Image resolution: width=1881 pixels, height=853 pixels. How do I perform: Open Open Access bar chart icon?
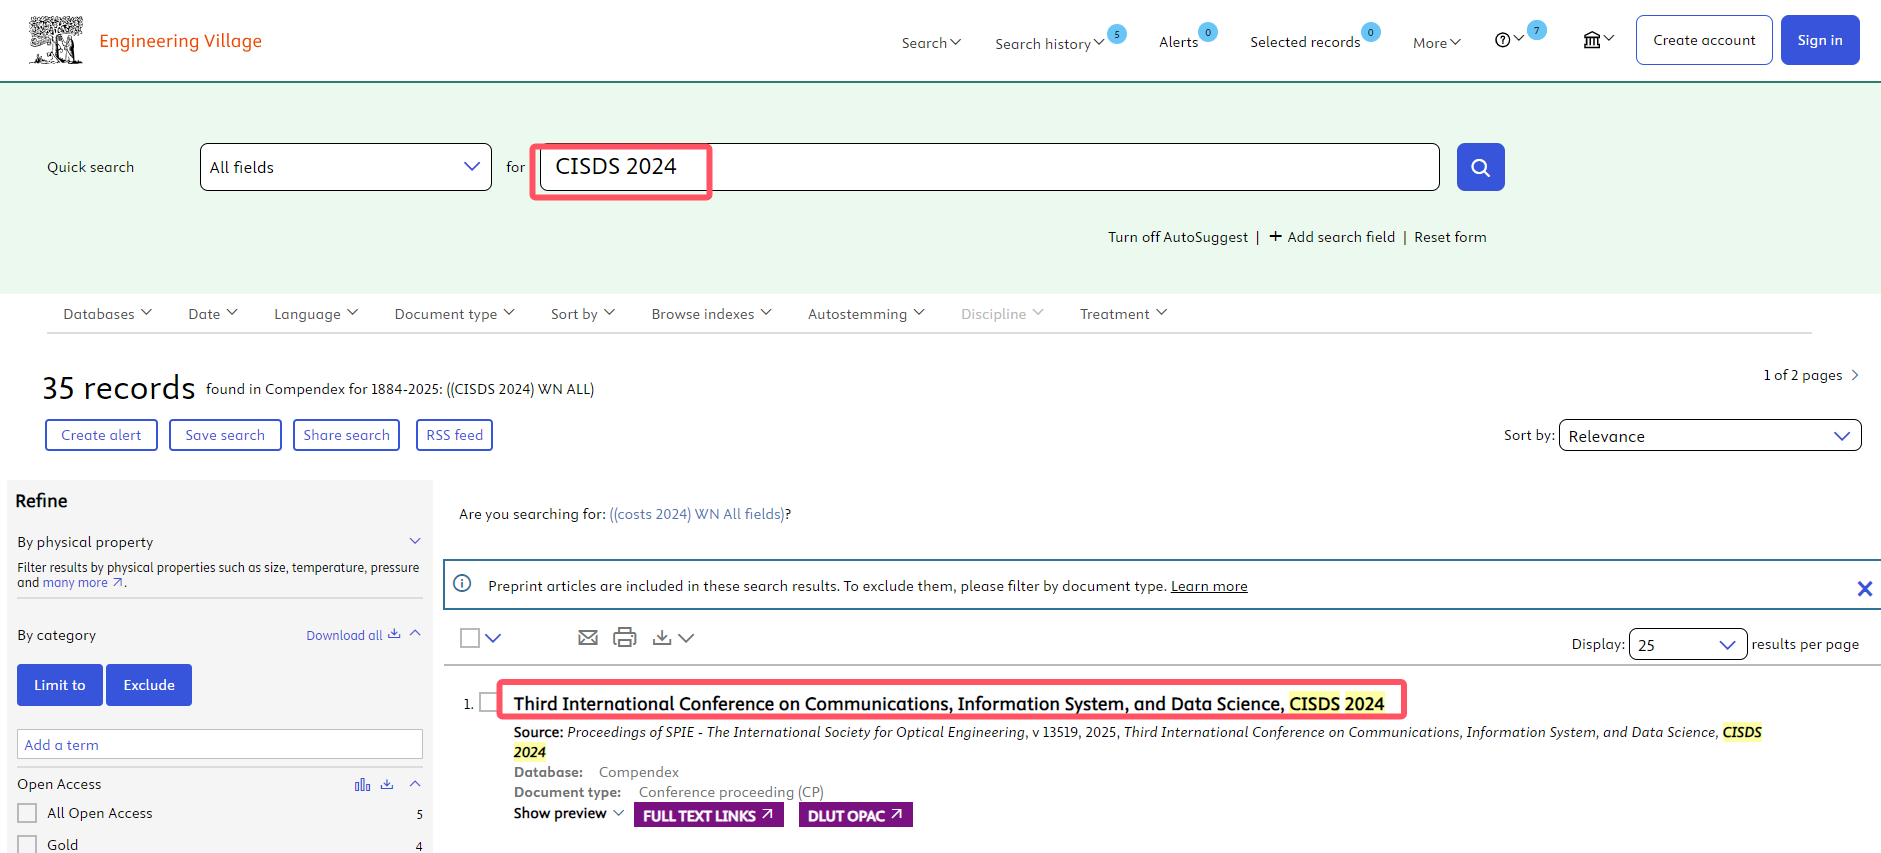(x=362, y=785)
